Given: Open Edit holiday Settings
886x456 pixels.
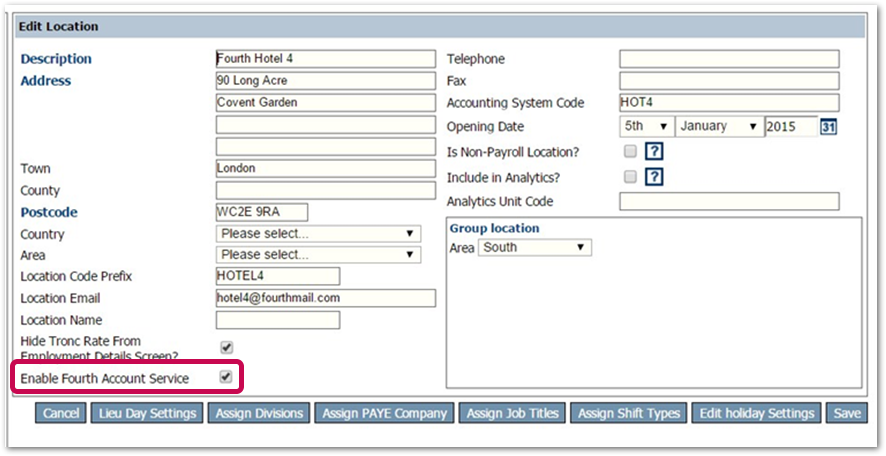Looking at the screenshot, I should pyautogui.click(x=757, y=413).
